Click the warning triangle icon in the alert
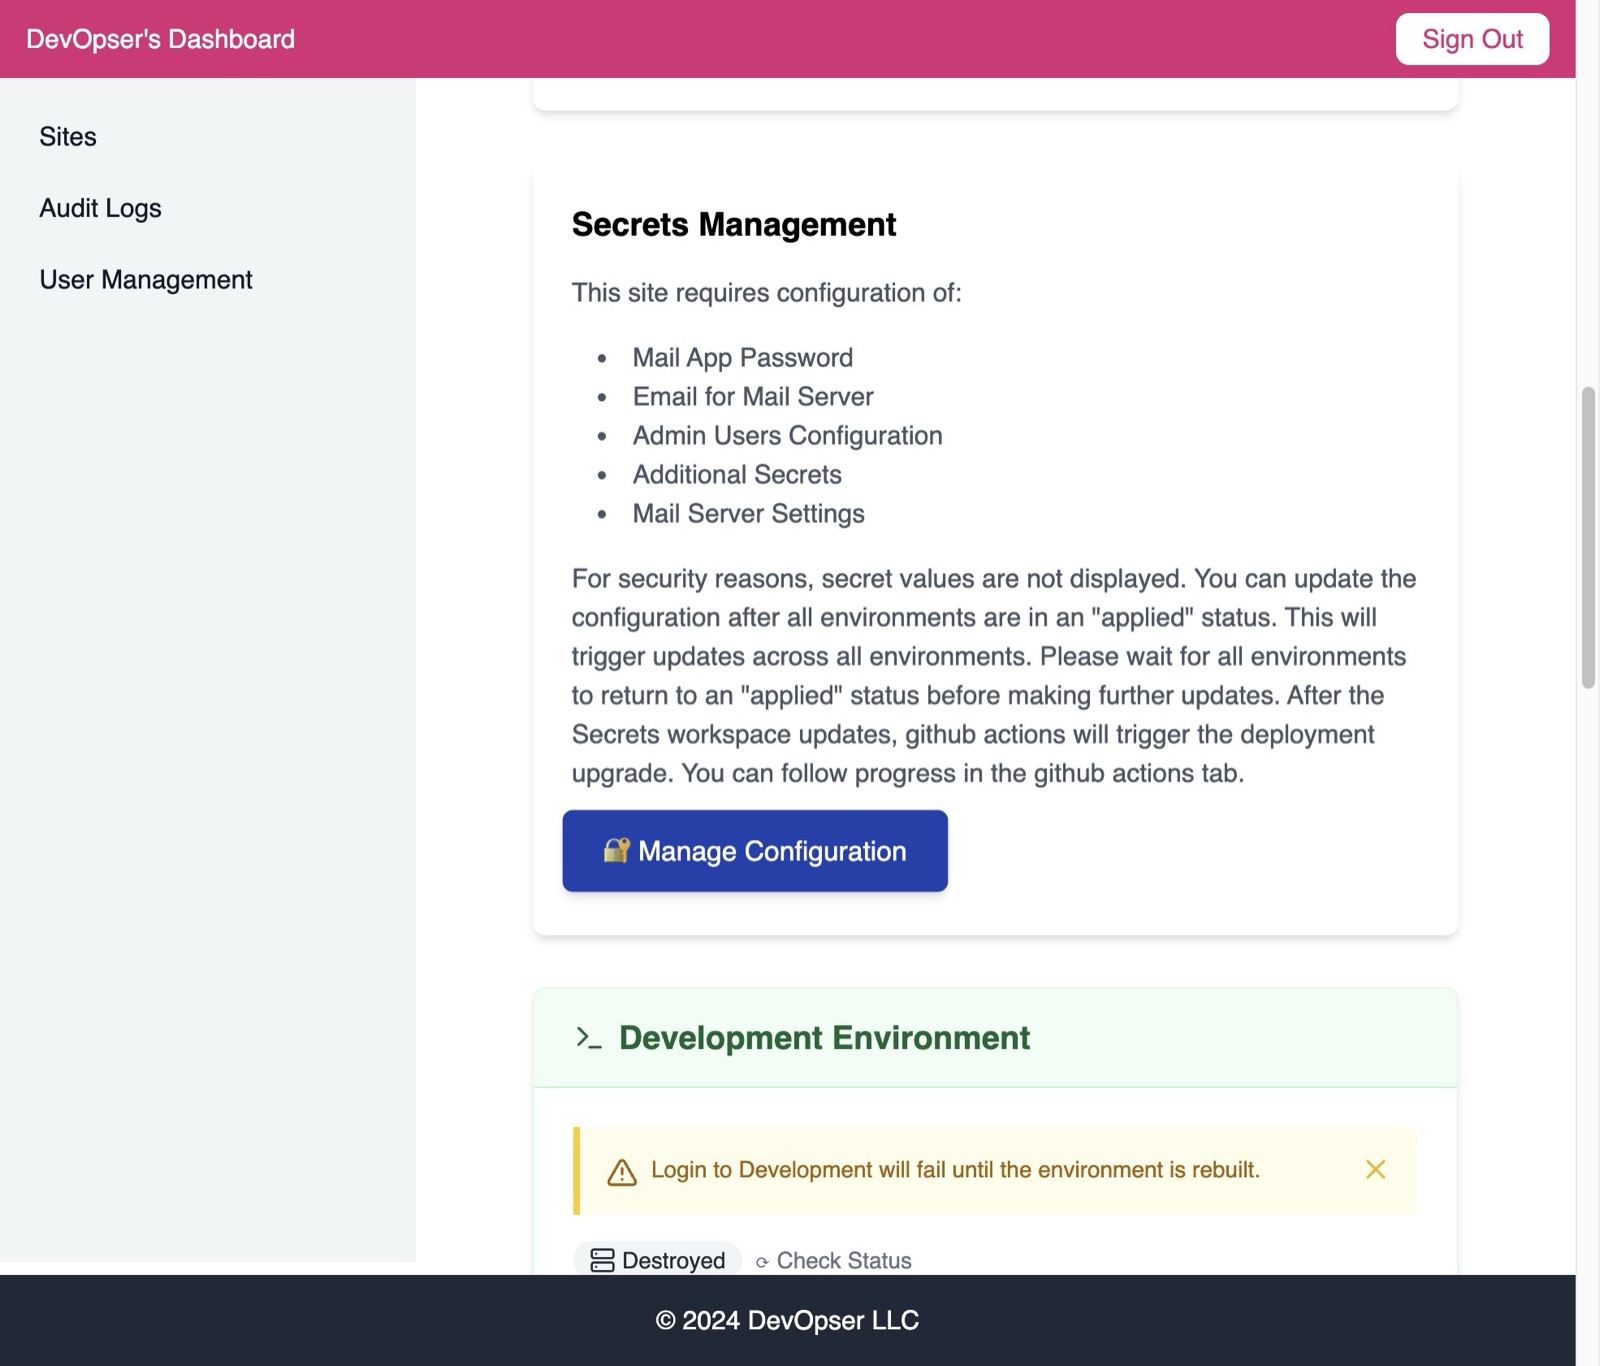This screenshot has width=1600, height=1366. [622, 1171]
